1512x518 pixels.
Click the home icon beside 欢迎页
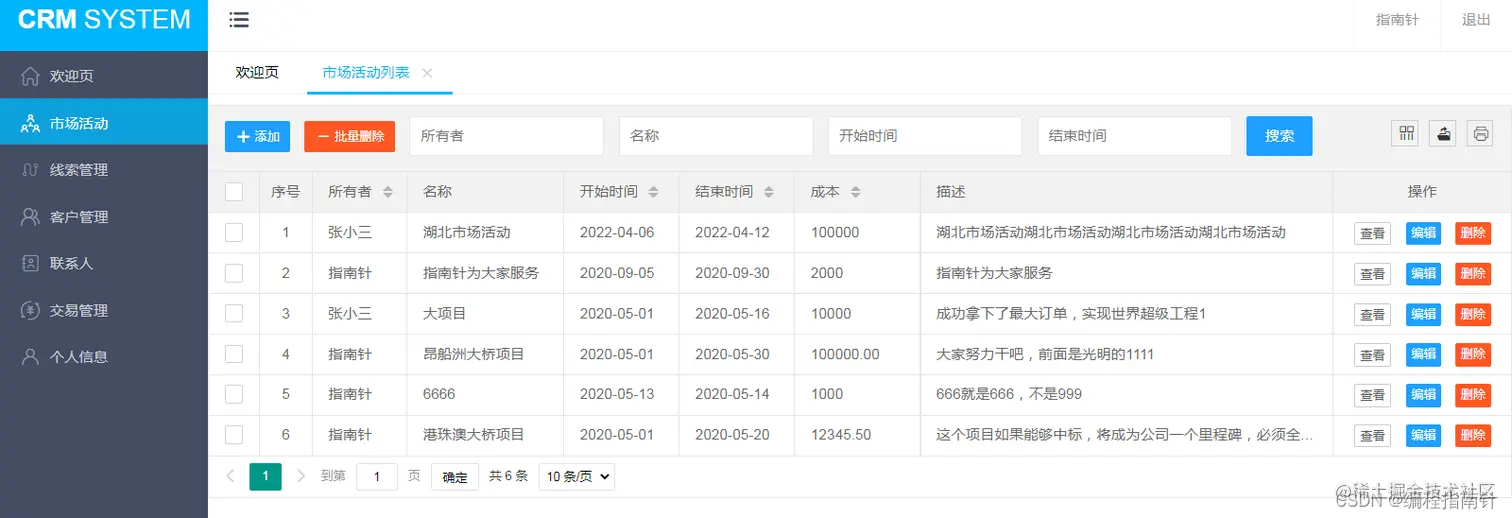point(30,76)
